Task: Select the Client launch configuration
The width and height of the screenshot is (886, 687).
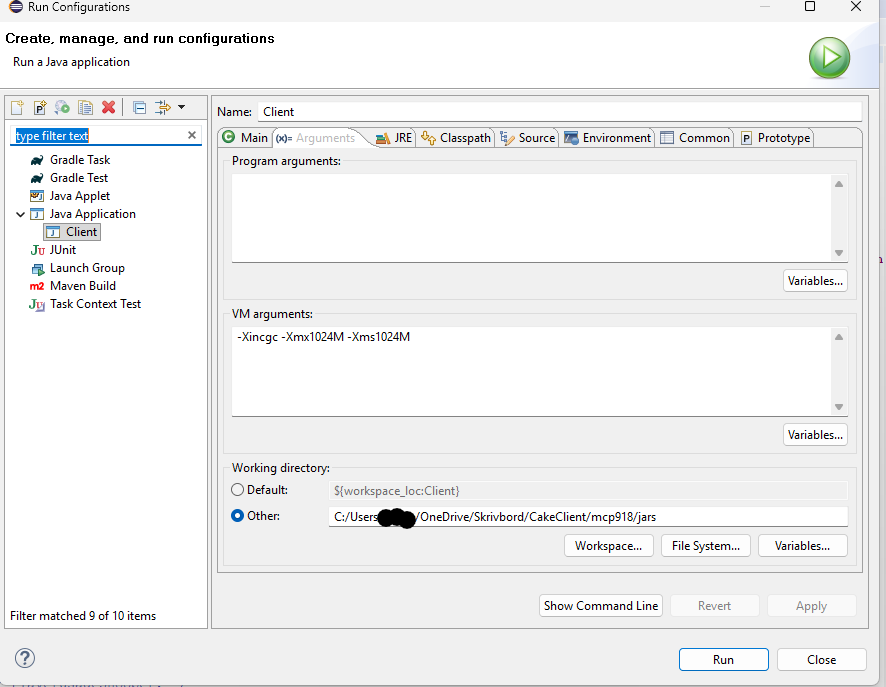Action: coord(72,232)
